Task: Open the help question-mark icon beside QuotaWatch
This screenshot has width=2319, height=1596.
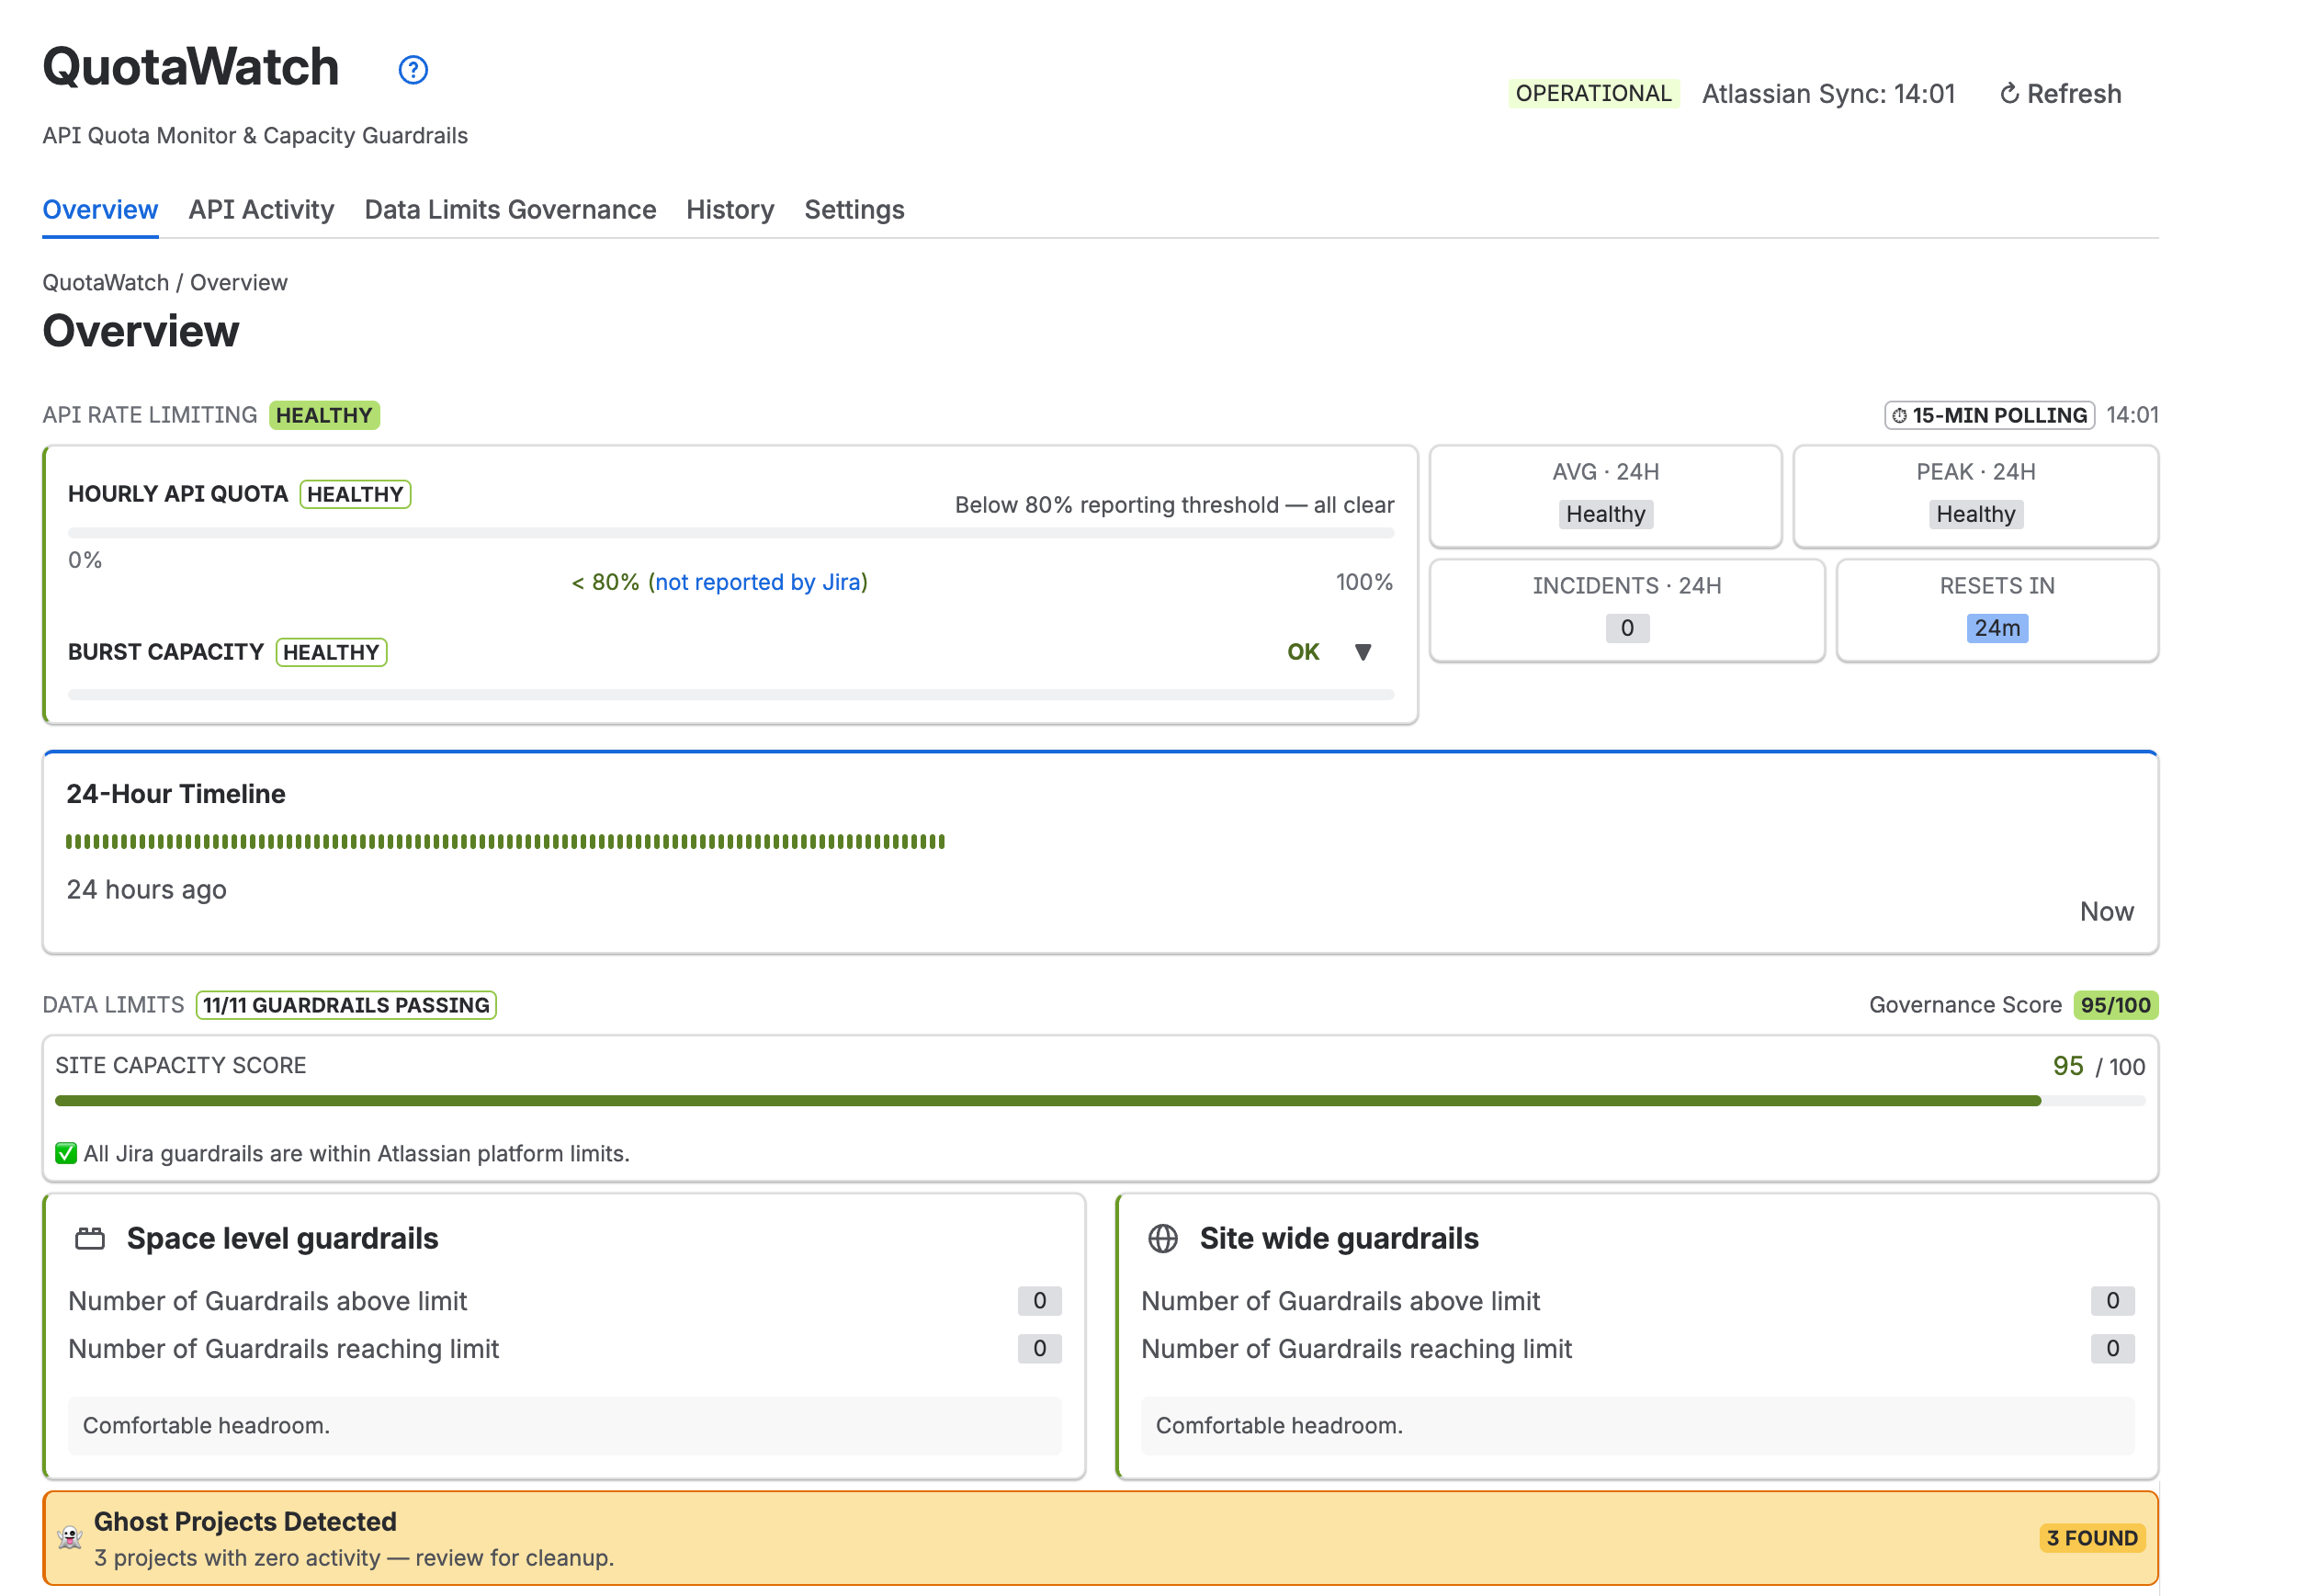Action: click(413, 70)
